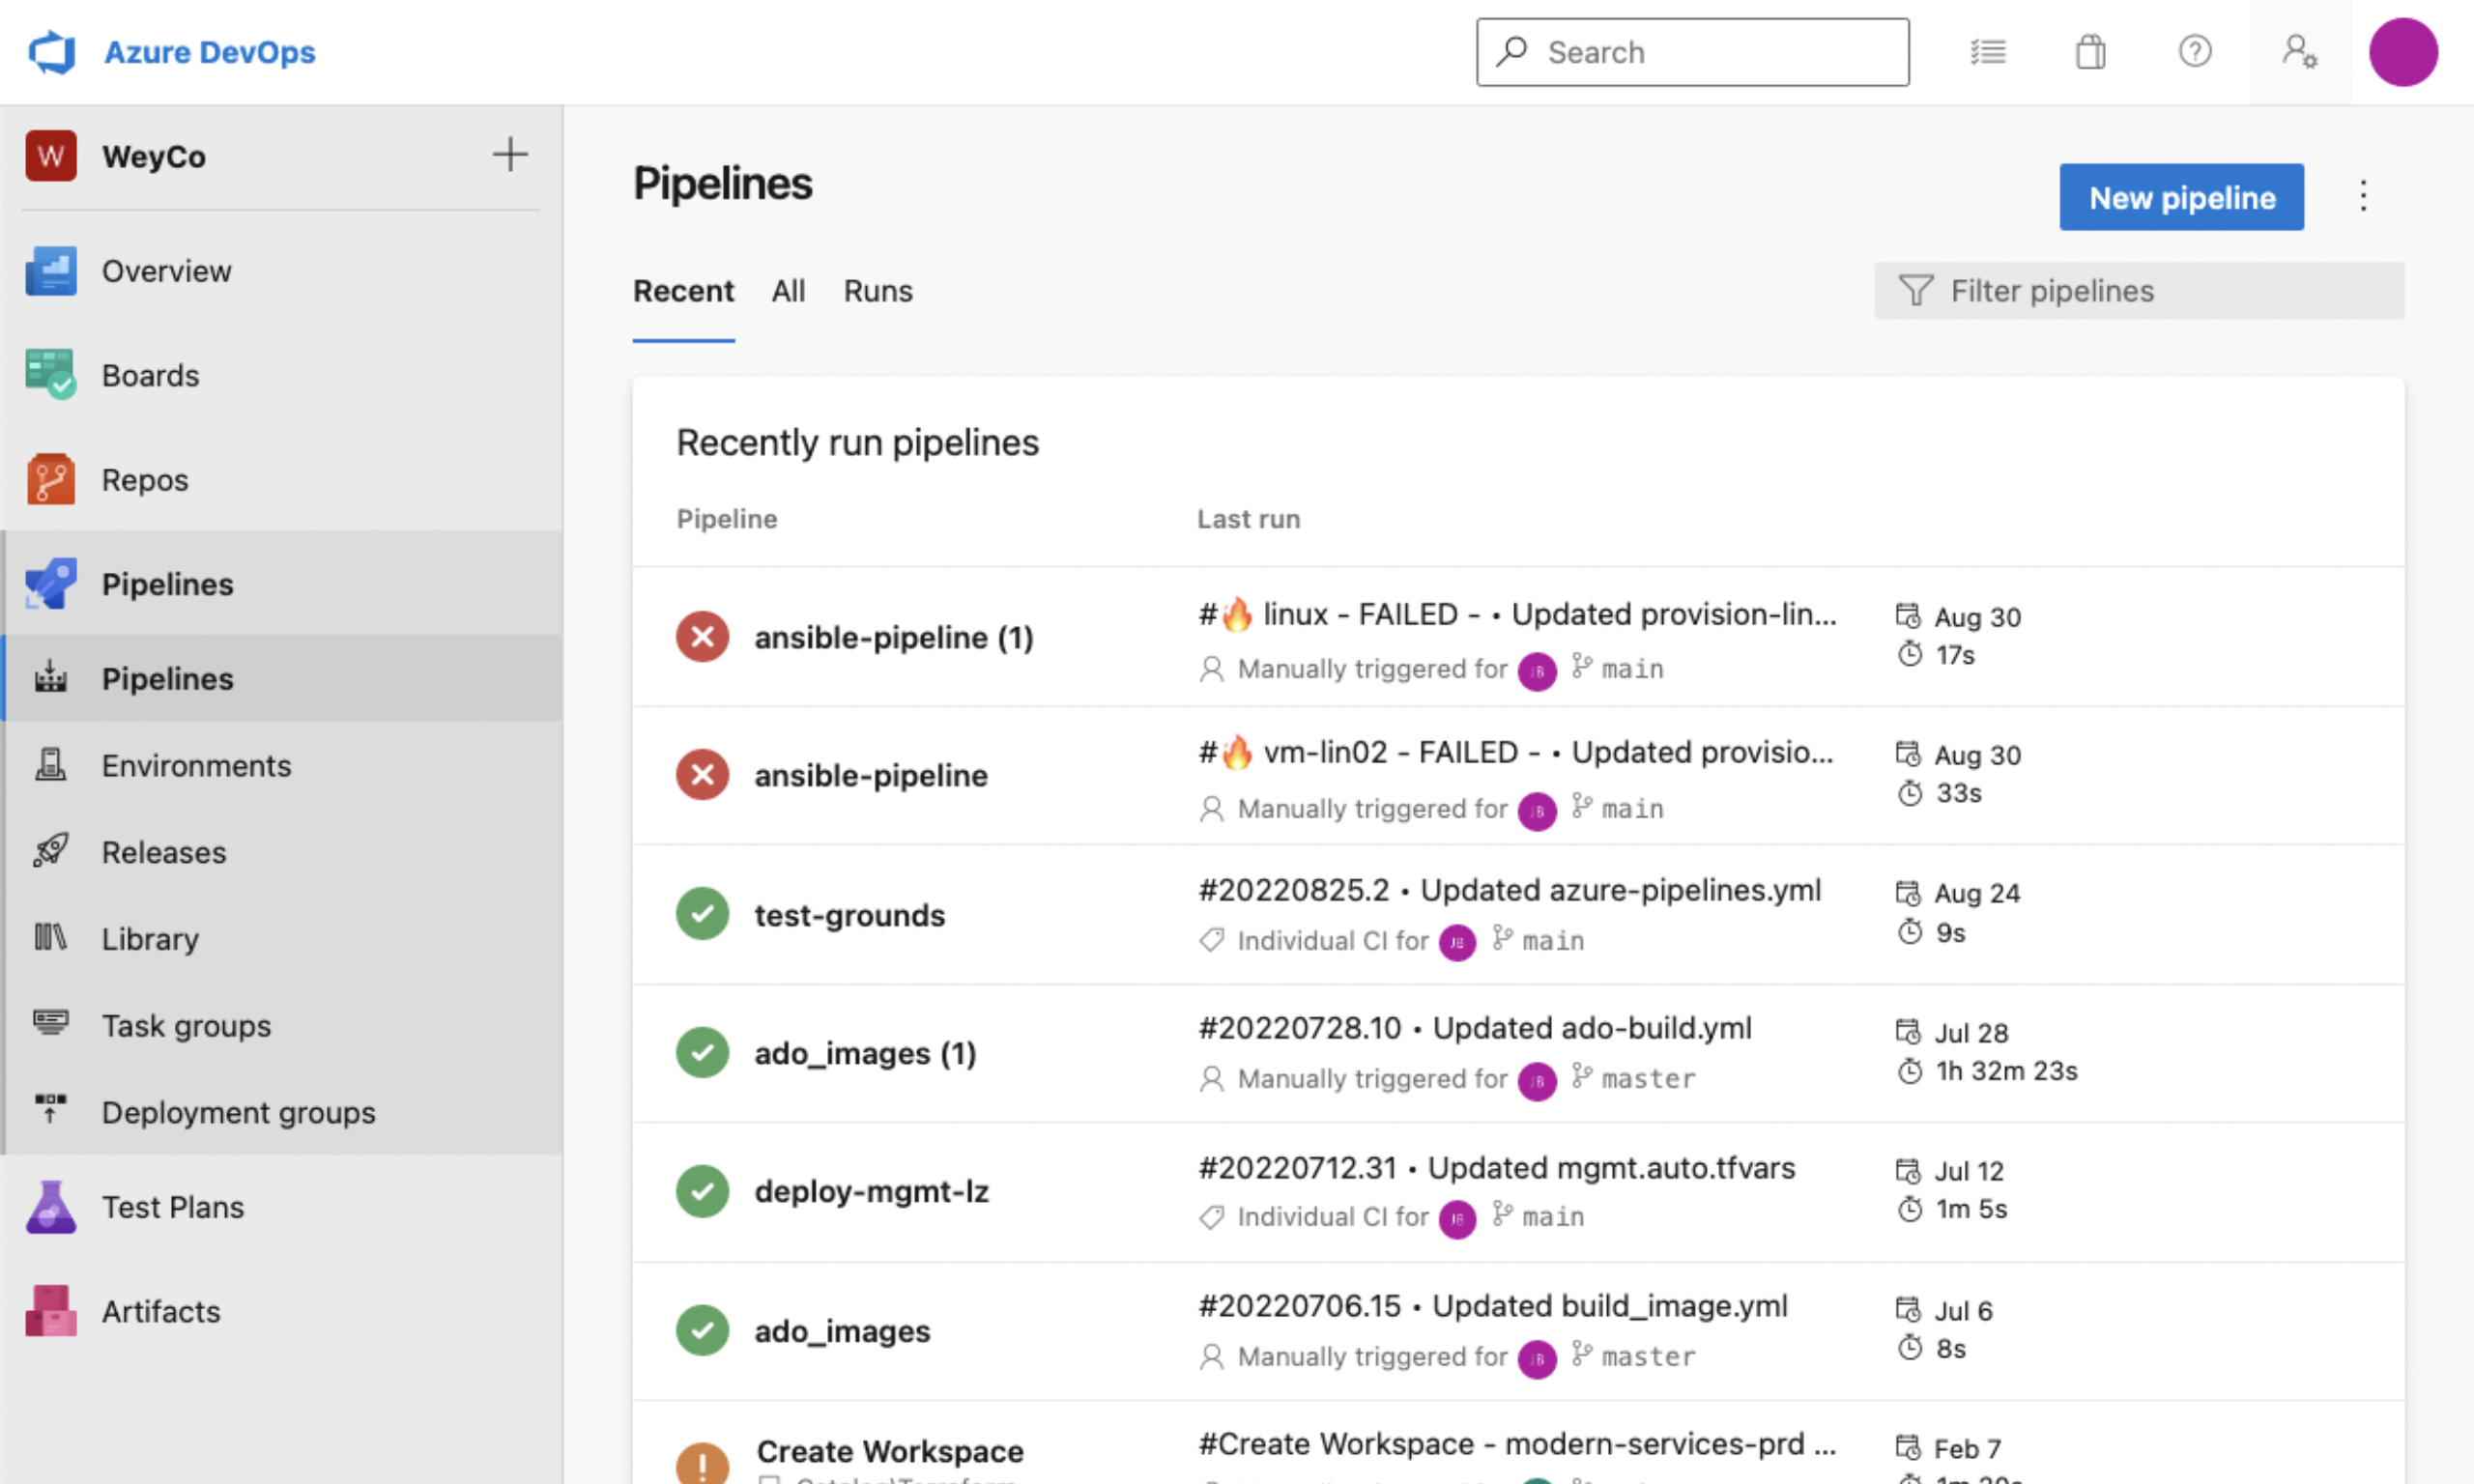
Task: Click the plus icon next to WeyCo
Action: tap(510, 155)
